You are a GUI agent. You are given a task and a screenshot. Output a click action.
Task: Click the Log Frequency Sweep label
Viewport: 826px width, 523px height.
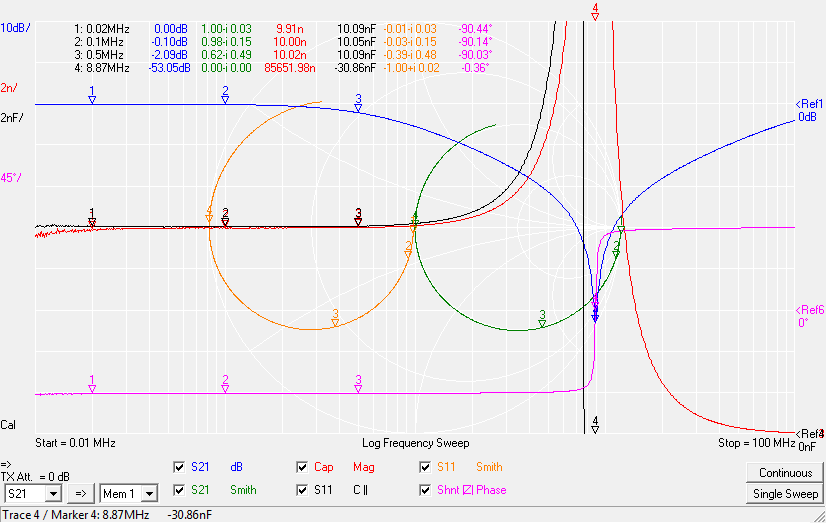[x=416, y=443]
